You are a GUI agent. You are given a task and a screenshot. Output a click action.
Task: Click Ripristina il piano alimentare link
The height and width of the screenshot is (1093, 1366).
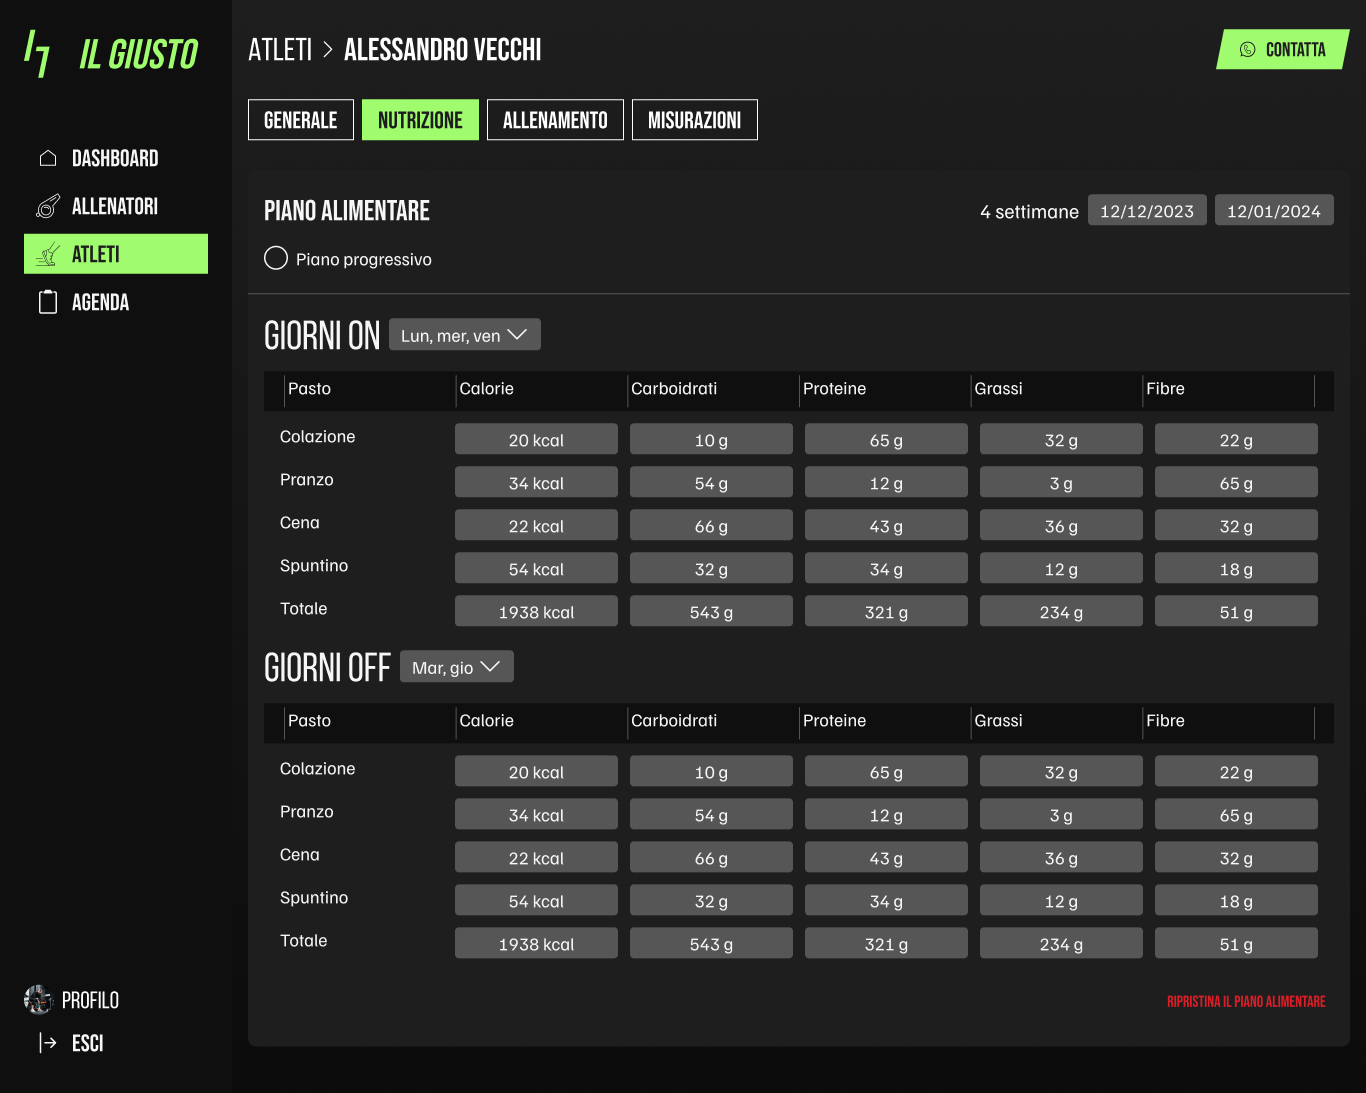point(1246,1001)
